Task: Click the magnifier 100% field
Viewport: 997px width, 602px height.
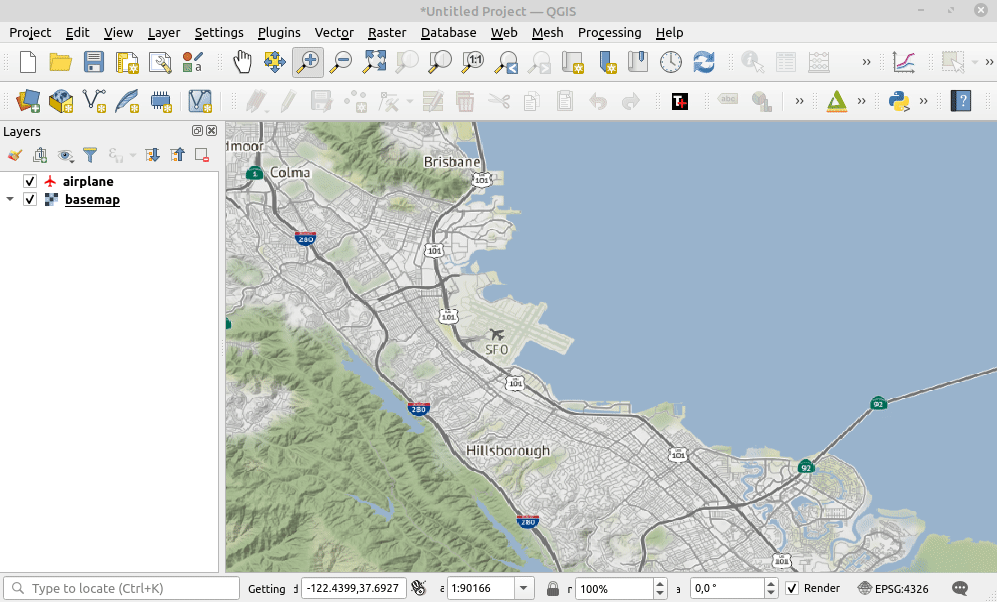Action: pyautogui.click(x=614, y=589)
